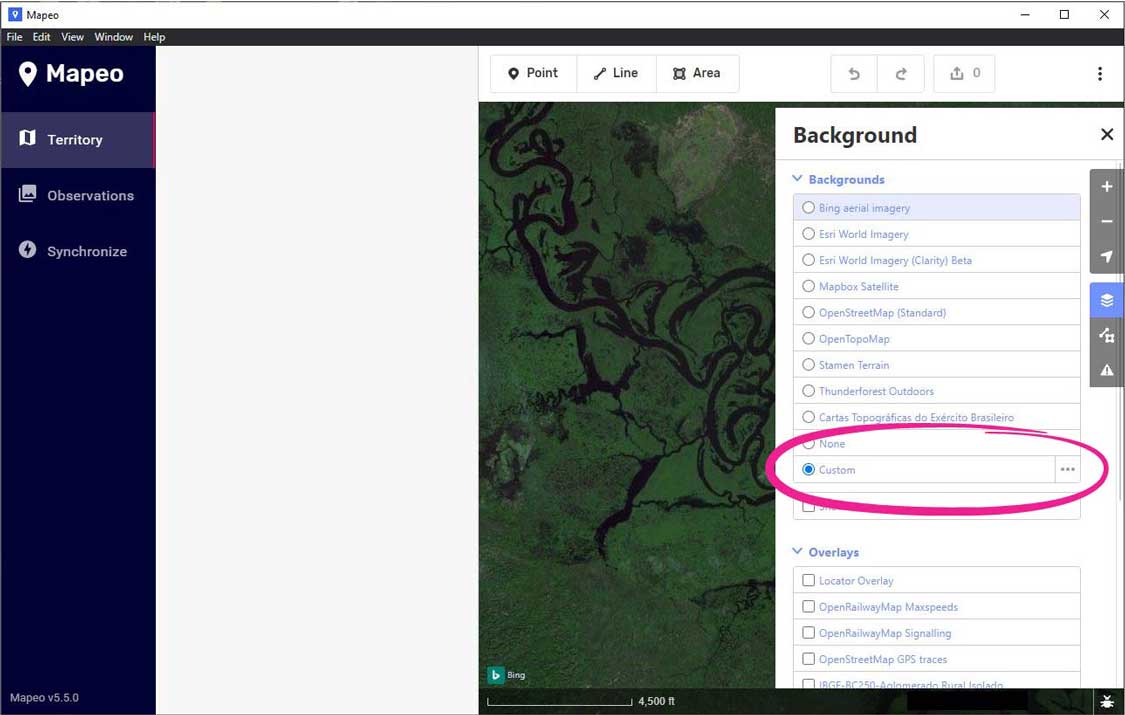Select the Area drawing tool
This screenshot has height=715, width=1125.
(697, 73)
